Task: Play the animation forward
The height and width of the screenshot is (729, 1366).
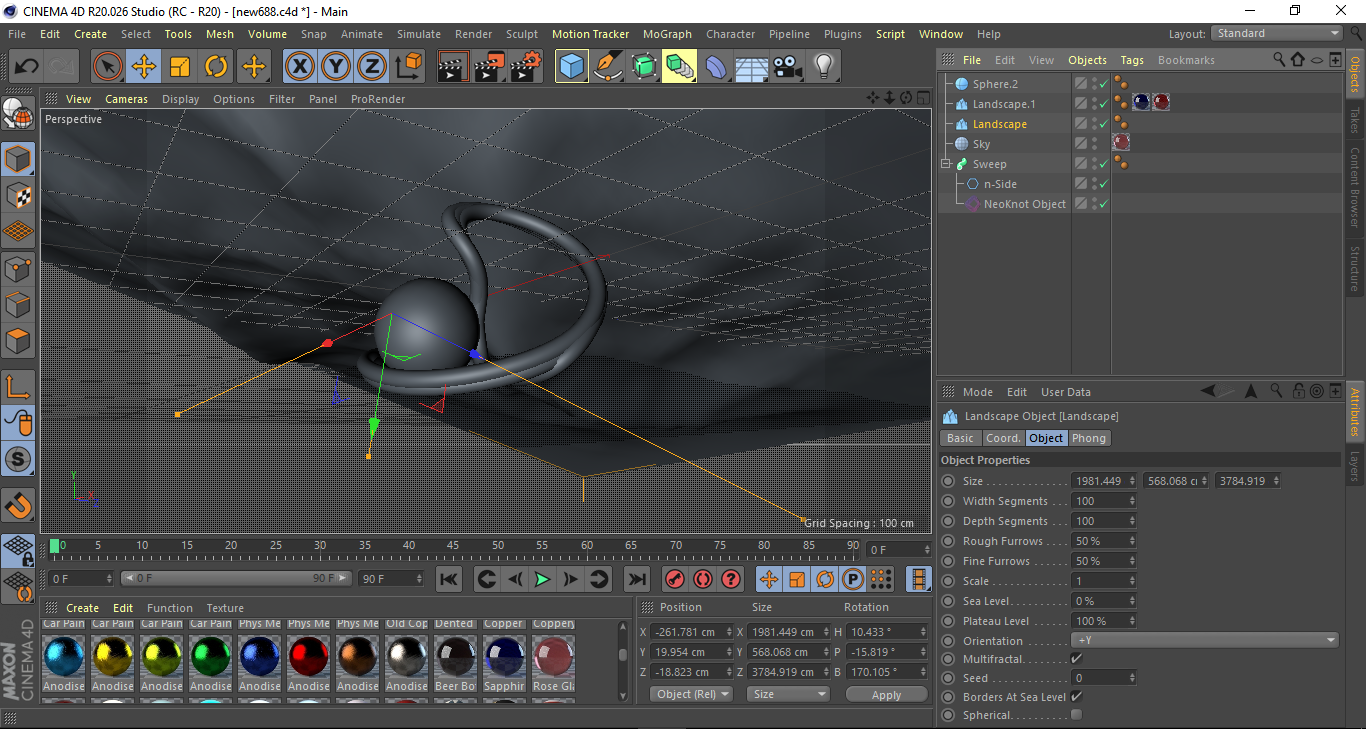Action: (542, 579)
